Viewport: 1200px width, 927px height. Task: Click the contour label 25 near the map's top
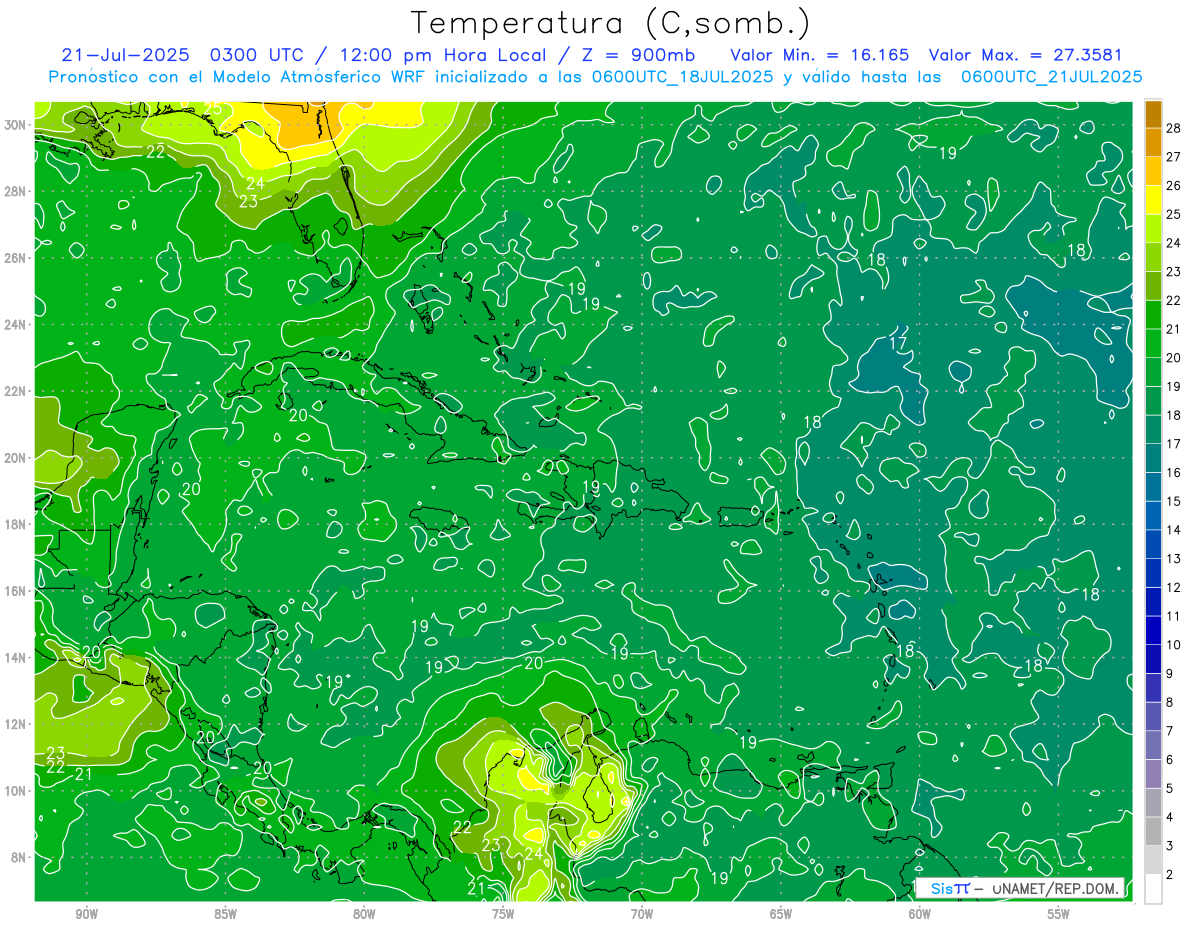coord(213,108)
